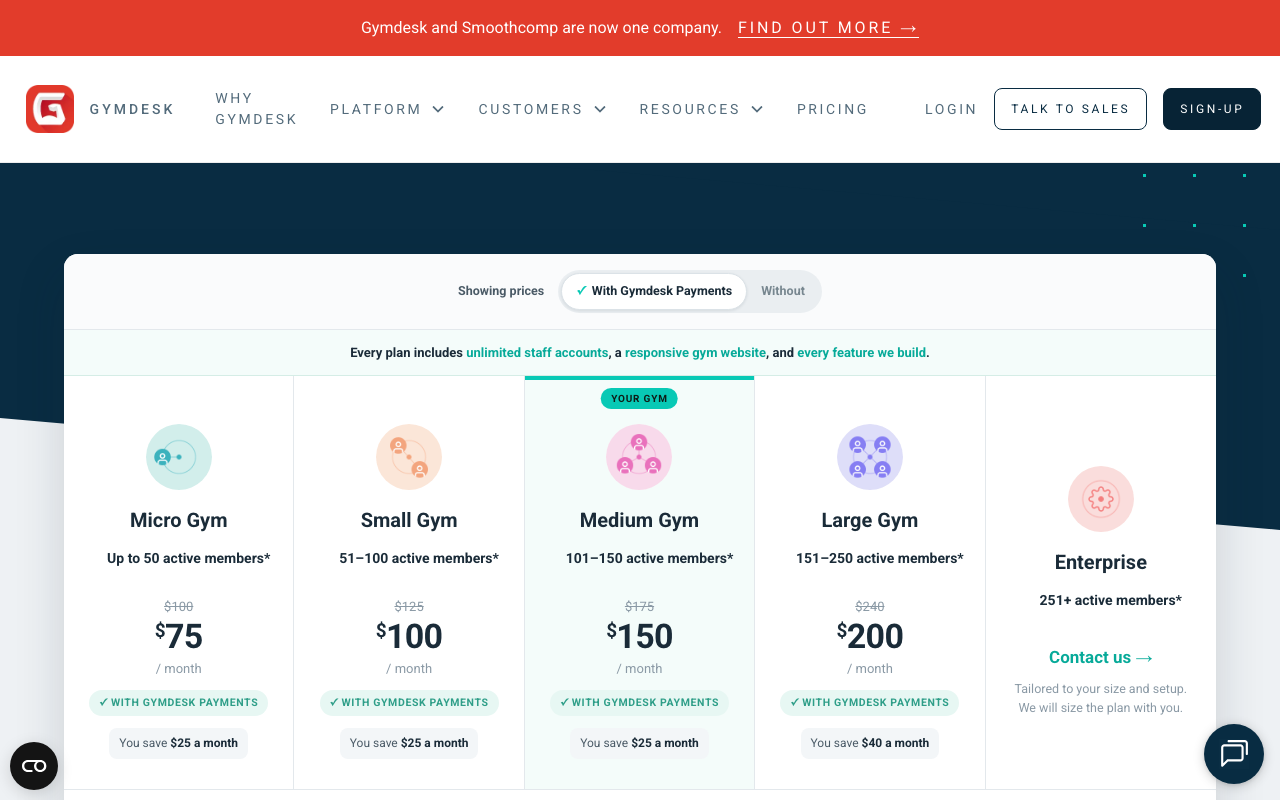The width and height of the screenshot is (1280, 800).
Task: Click 'You save $40 a month' label
Action: pyautogui.click(x=870, y=743)
